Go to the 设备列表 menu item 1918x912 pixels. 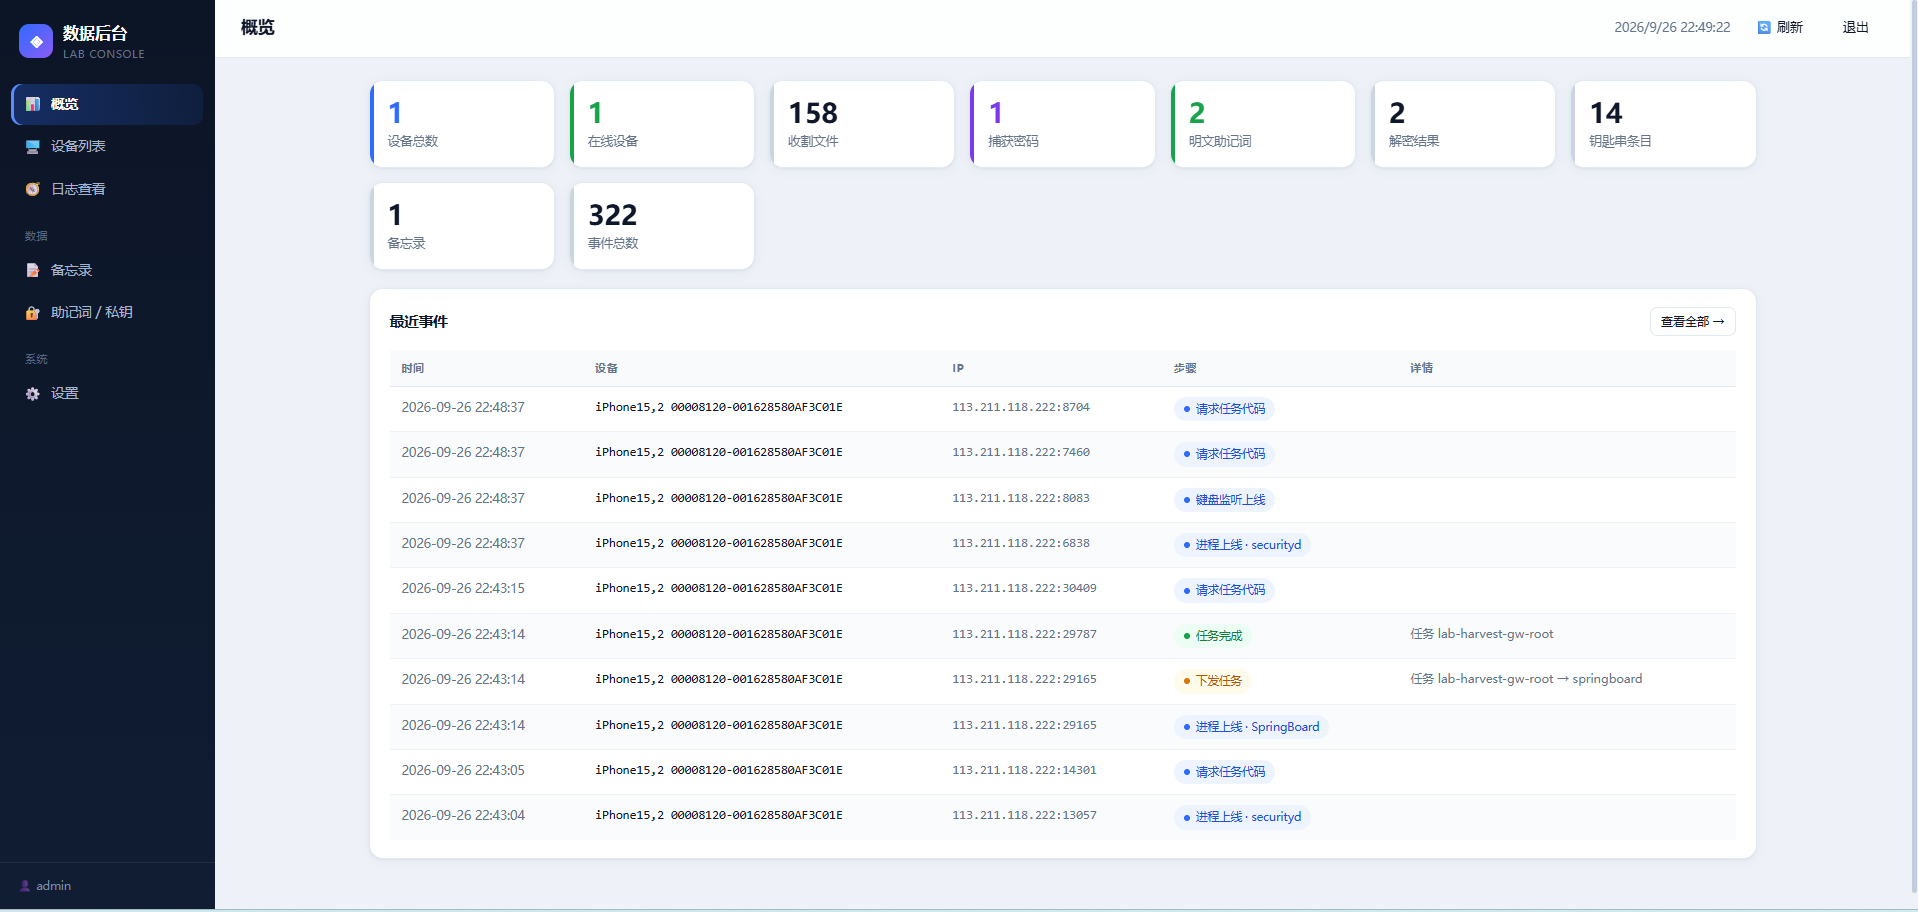(x=107, y=146)
